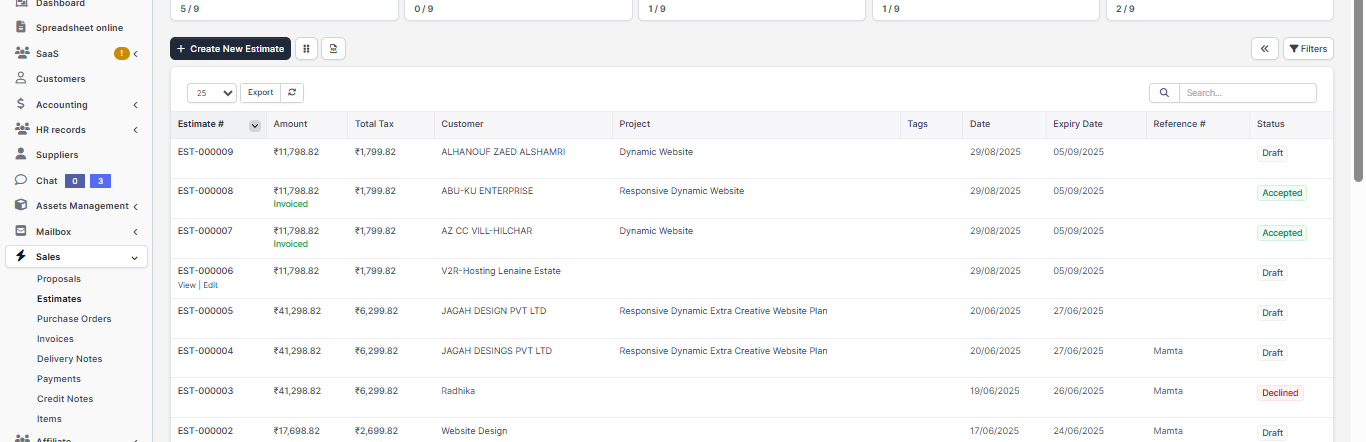The height and width of the screenshot is (442, 1366).
Task: Open Suppliers in the sidebar
Action: 57,155
